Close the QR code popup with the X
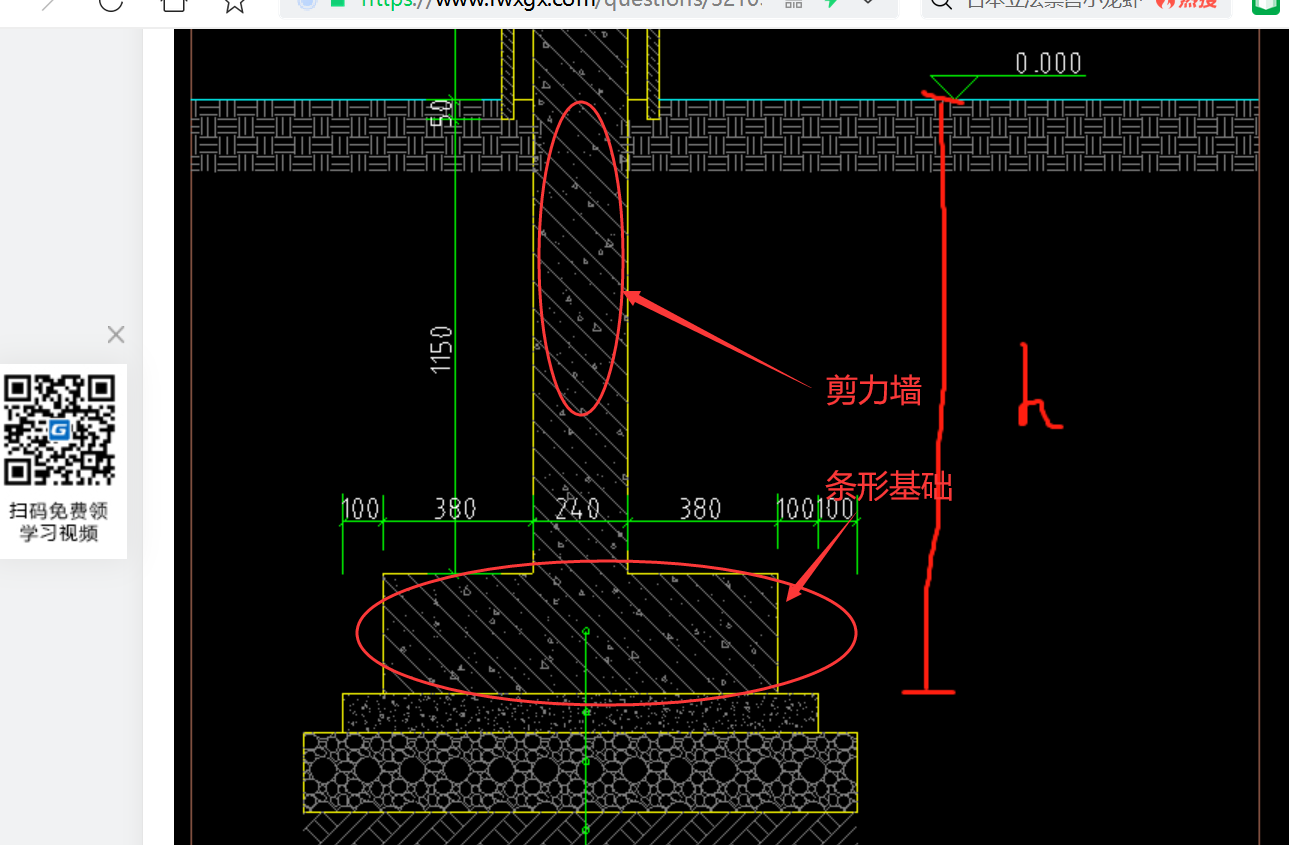The image size is (1289, 845). [x=116, y=335]
